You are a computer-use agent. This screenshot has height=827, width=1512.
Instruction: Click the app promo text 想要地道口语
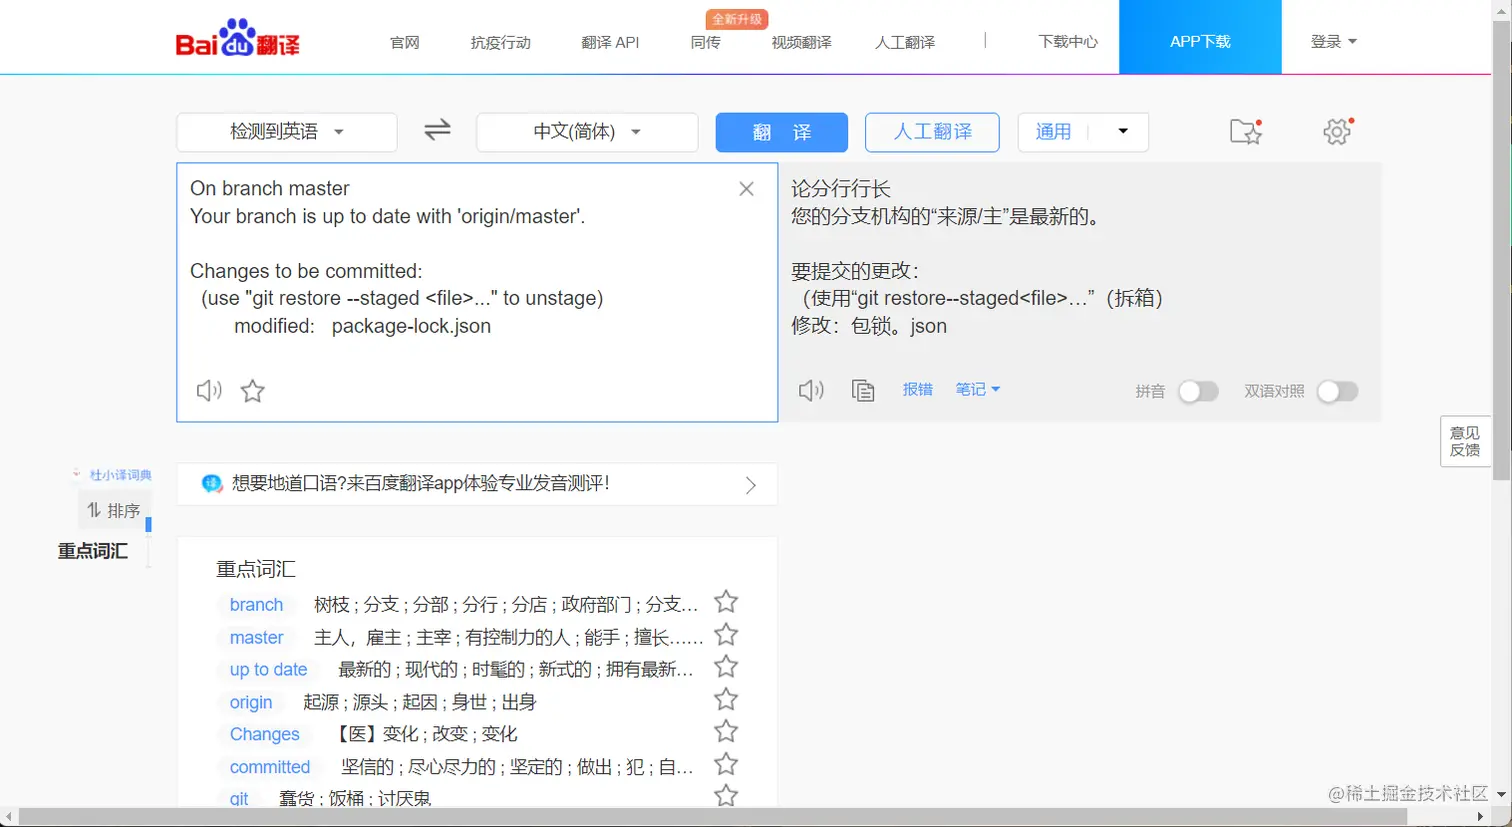(420, 484)
